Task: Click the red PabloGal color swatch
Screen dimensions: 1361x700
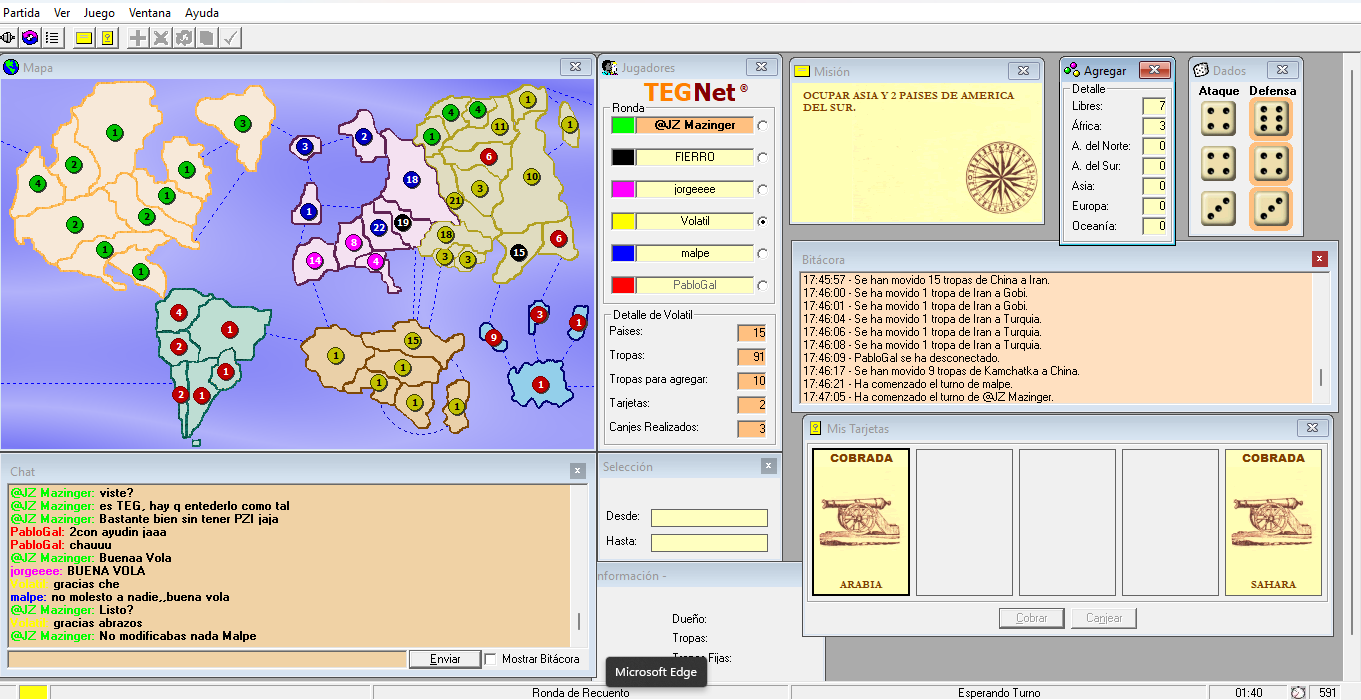Action: click(623, 285)
